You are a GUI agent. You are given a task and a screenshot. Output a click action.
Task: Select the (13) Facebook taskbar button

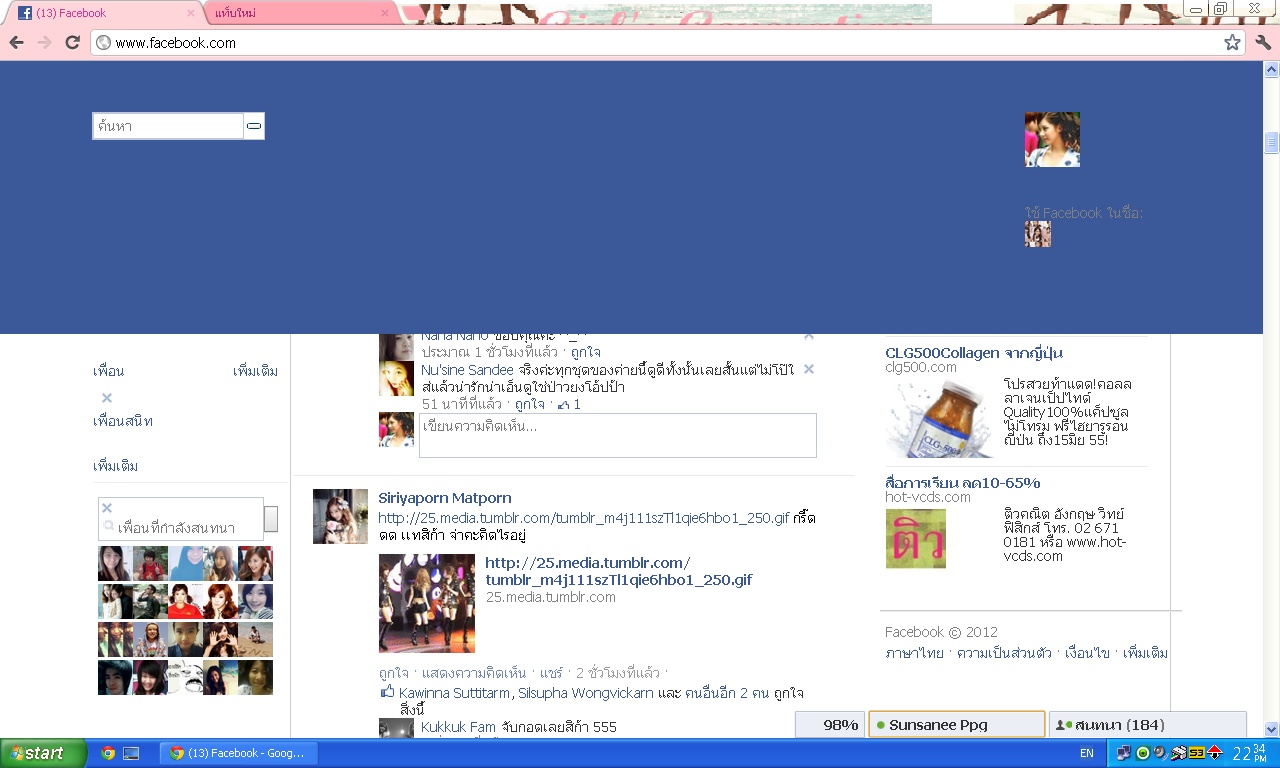(x=239, y=753)
